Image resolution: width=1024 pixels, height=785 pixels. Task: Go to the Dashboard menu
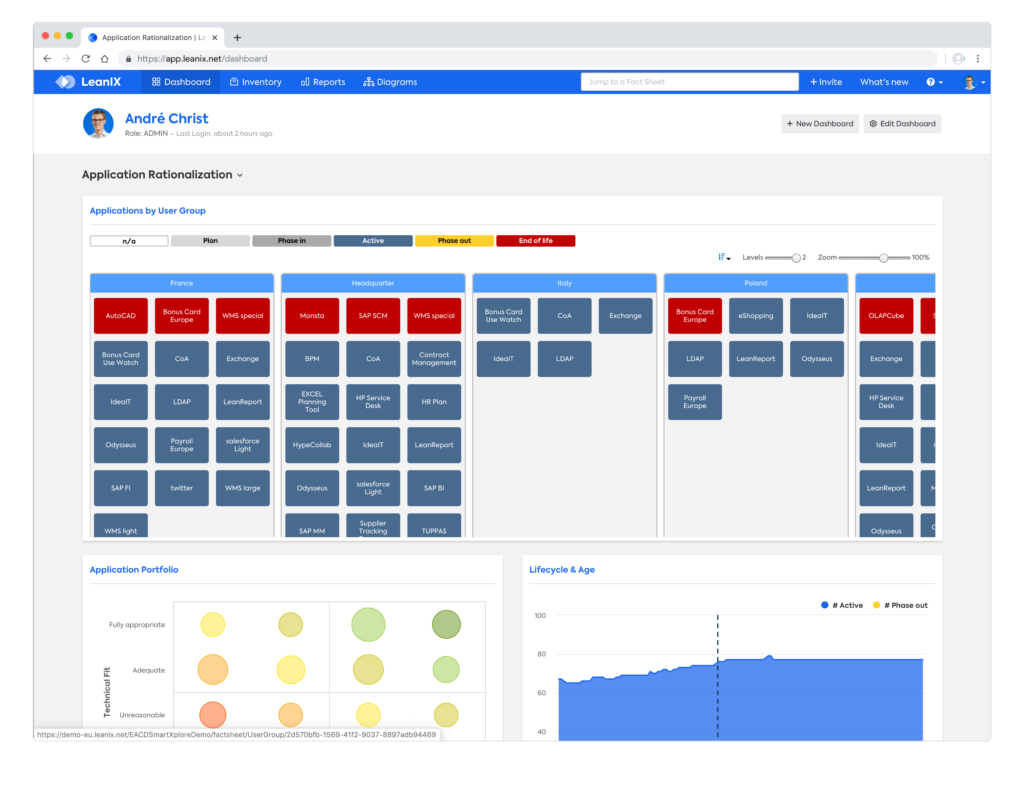(181, 82)
